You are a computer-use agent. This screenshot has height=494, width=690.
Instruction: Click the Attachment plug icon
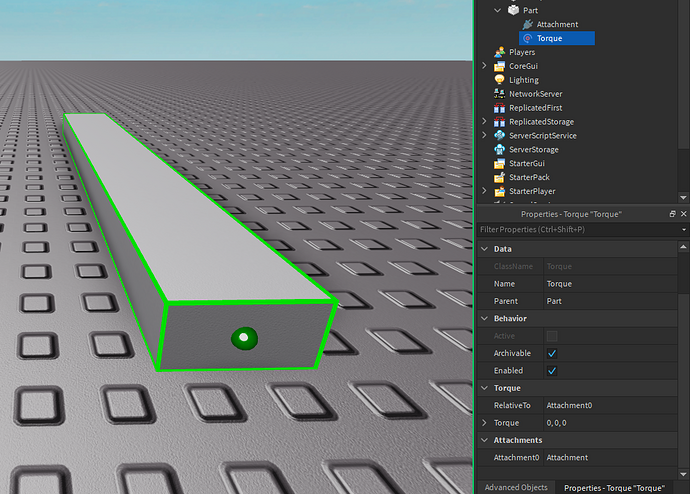click(x=527, y=24)
